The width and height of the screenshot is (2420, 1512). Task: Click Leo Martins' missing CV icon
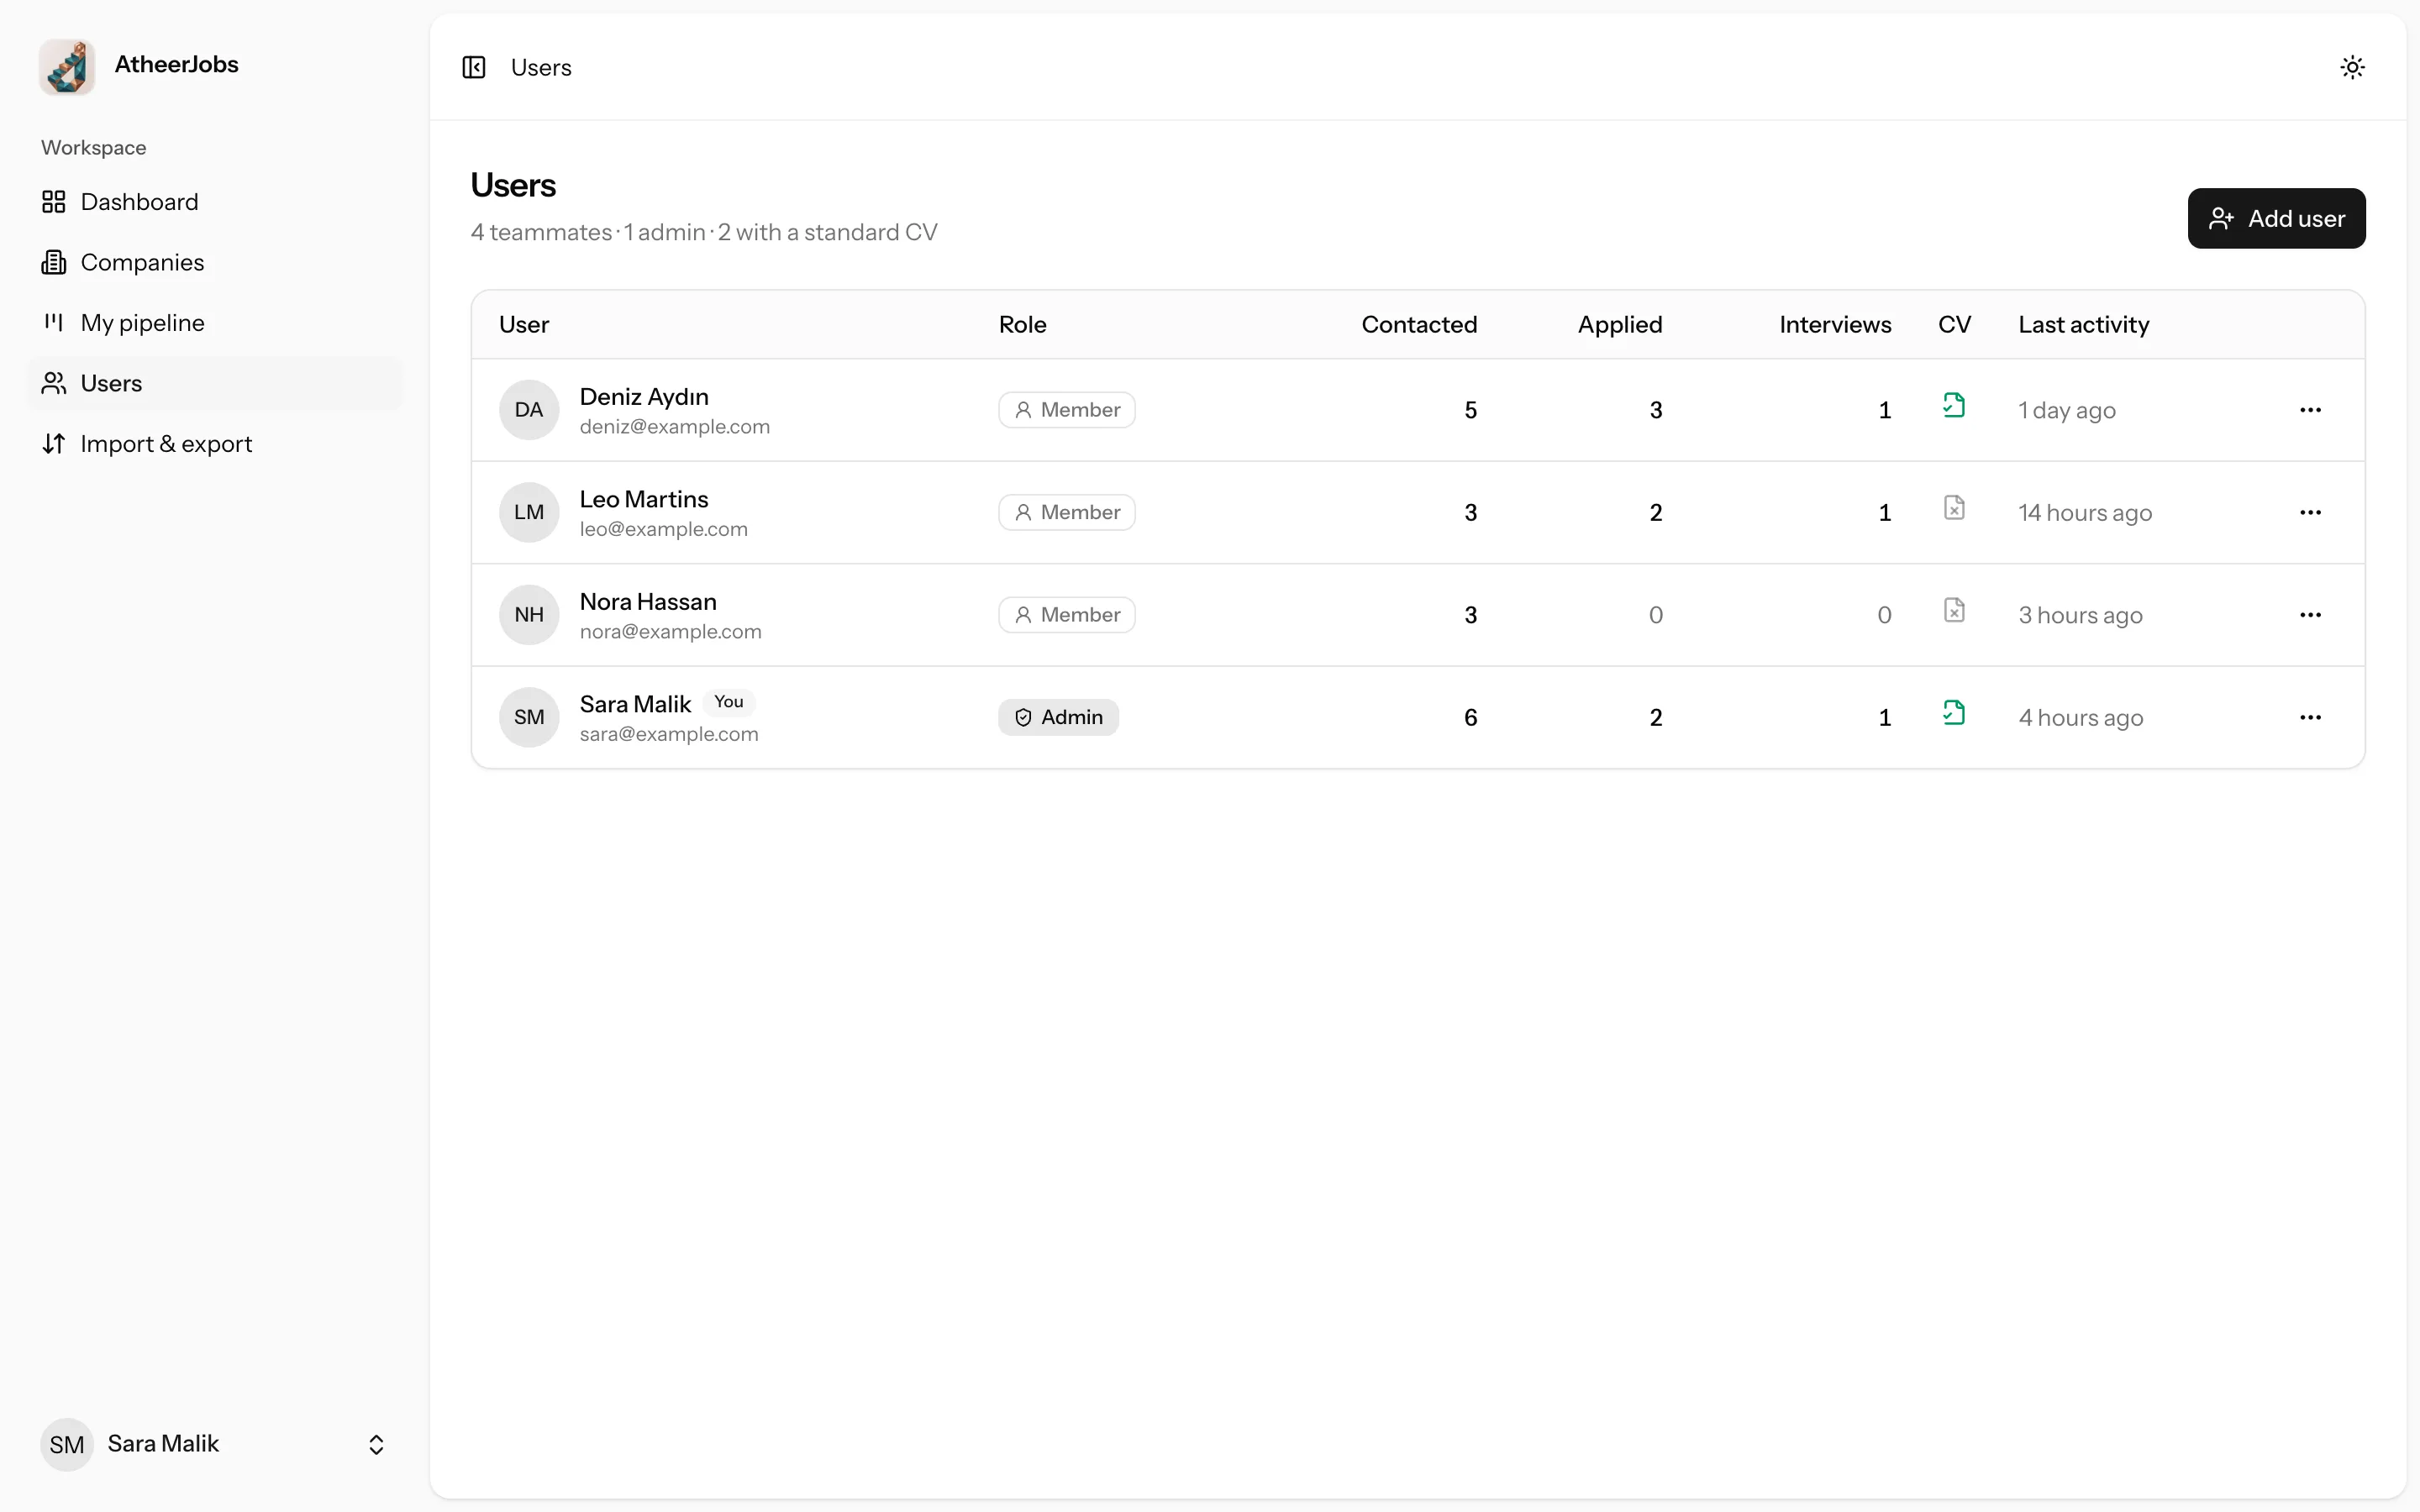tap(1954, 508)
